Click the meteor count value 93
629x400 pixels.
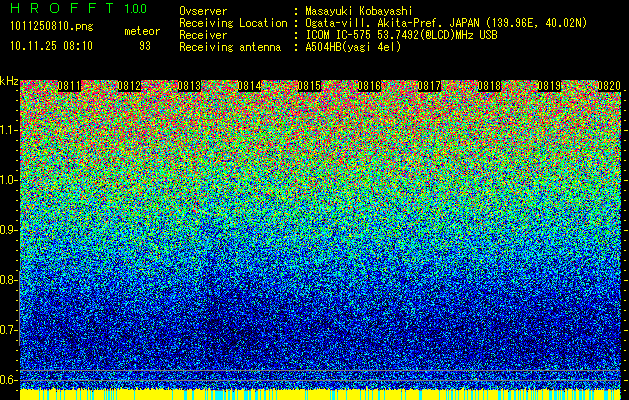(x=145, y=46)
